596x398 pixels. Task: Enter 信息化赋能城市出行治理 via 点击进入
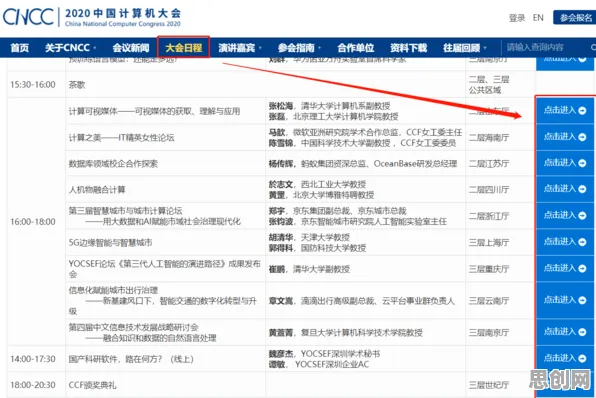click(564, 300)
